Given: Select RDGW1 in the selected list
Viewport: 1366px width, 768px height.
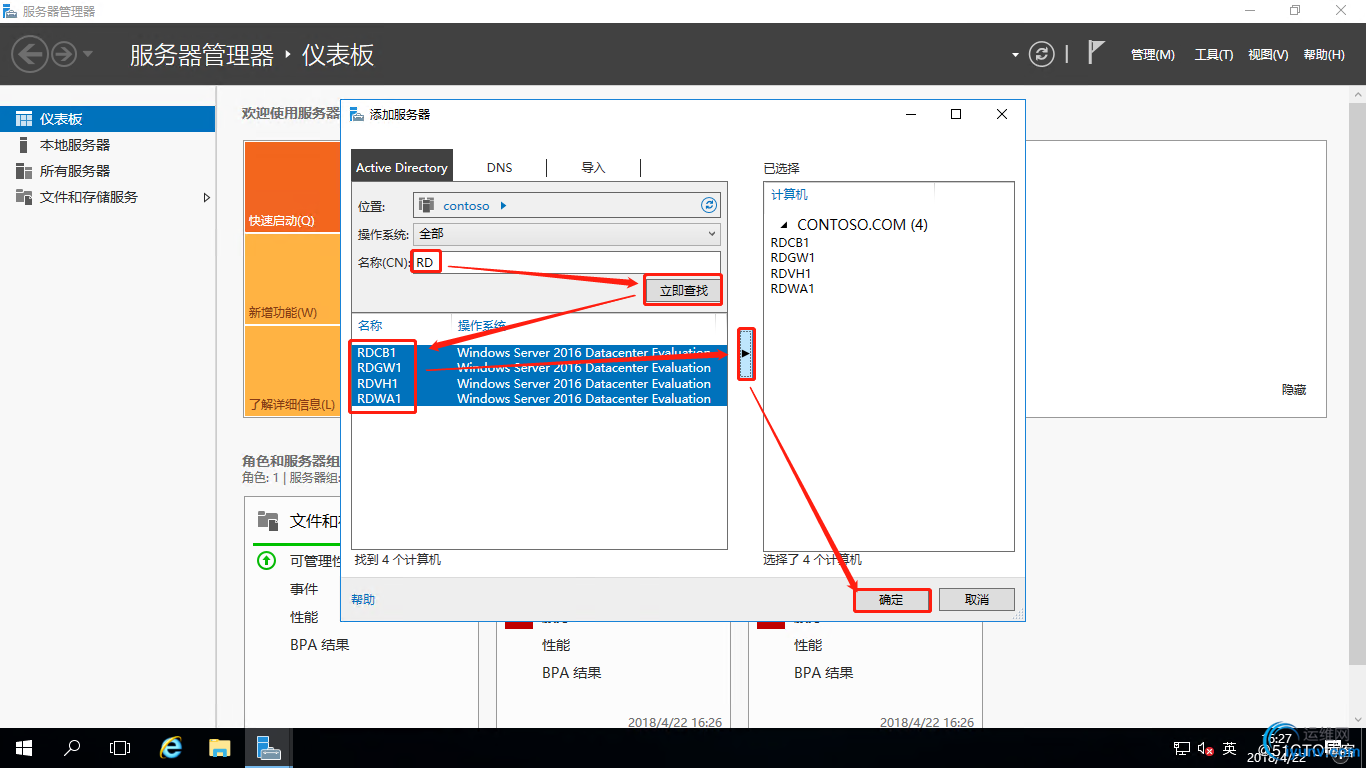Looking at the screenshot, I should (792, 258).
